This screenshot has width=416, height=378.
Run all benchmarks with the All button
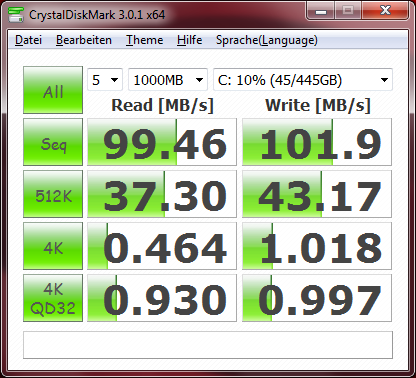[x=53, y=90]
